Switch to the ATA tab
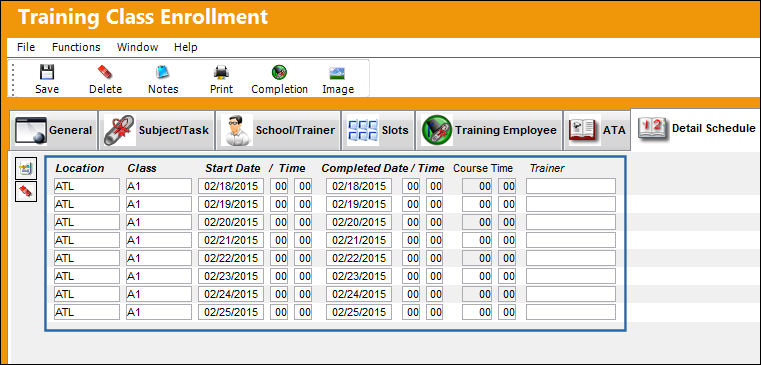This screenshot has height=365, width=761. (x=596, y=130)
